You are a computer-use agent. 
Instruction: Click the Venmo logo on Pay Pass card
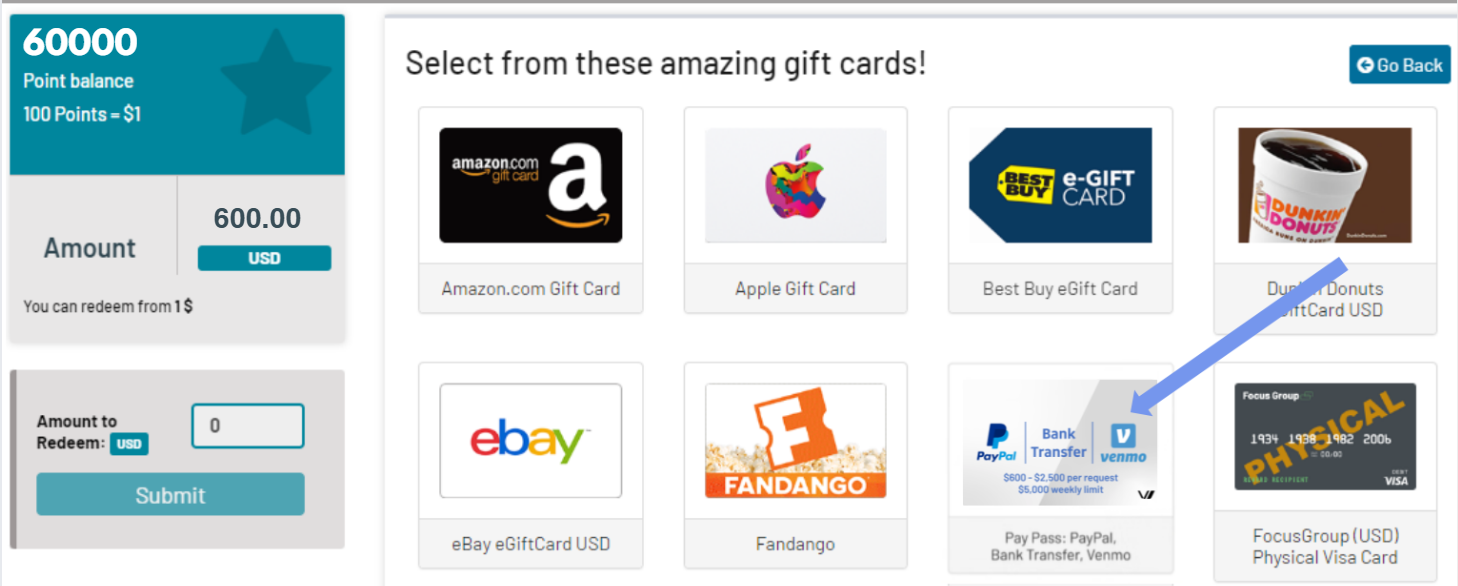click(1123, 443)
